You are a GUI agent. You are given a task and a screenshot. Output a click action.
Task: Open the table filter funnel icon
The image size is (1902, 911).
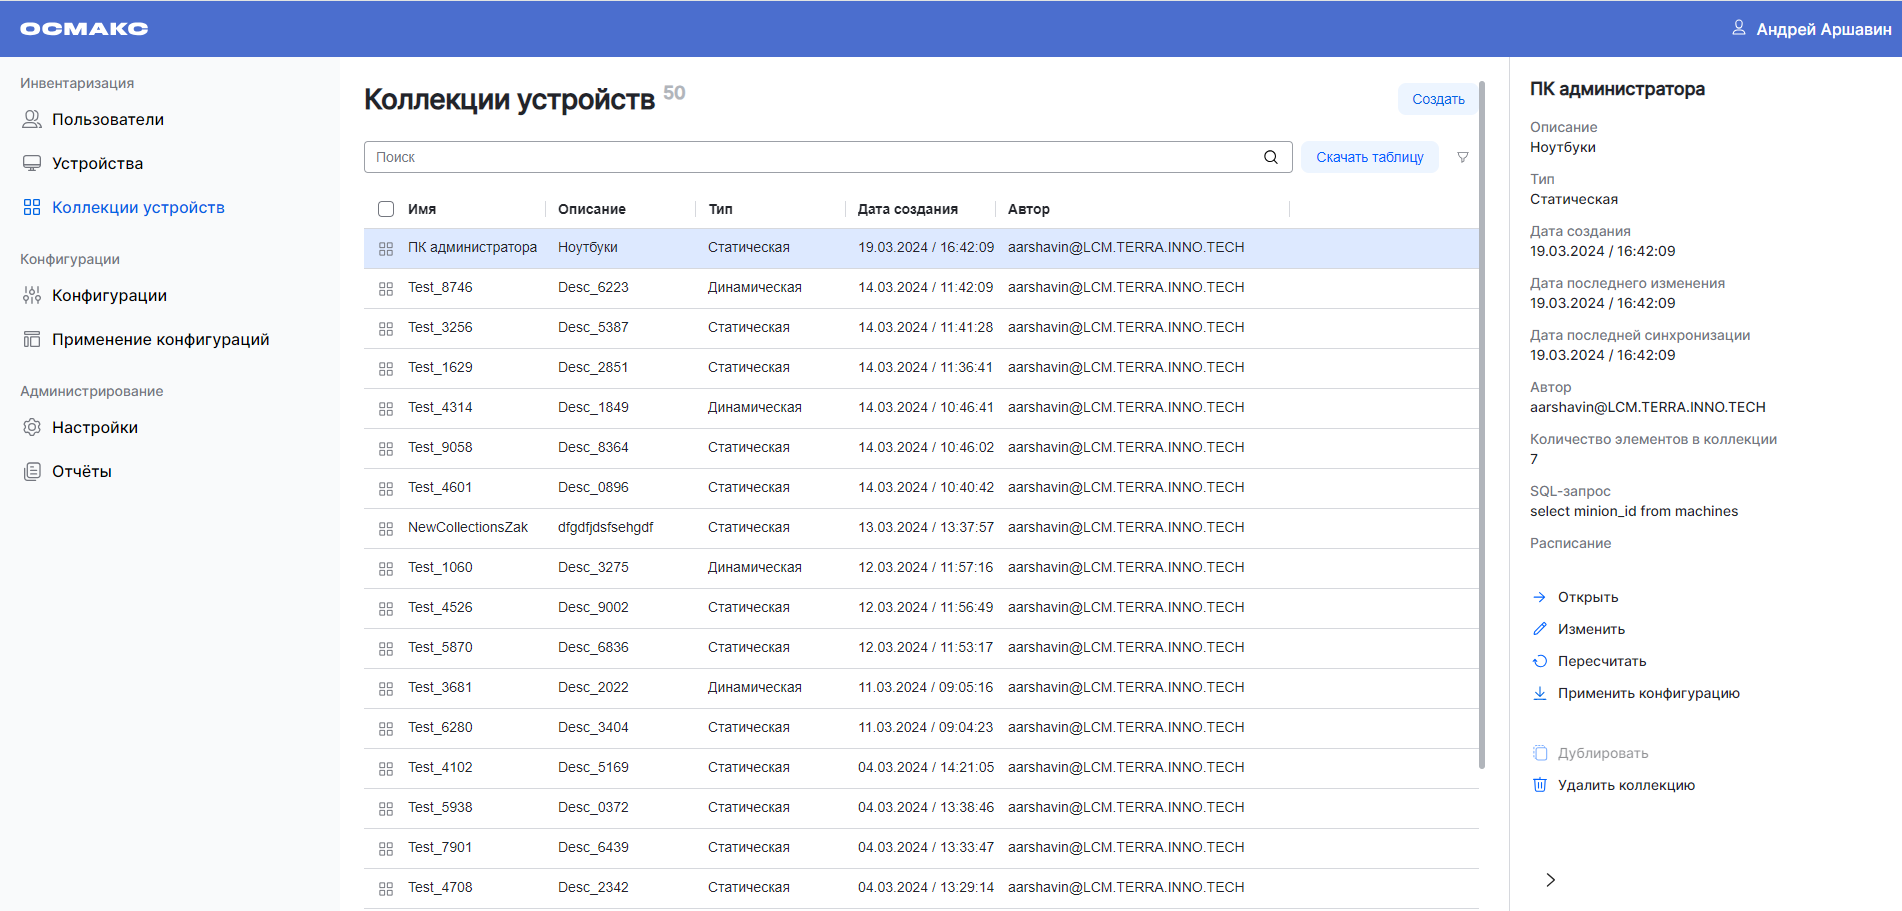point(1462,157)
